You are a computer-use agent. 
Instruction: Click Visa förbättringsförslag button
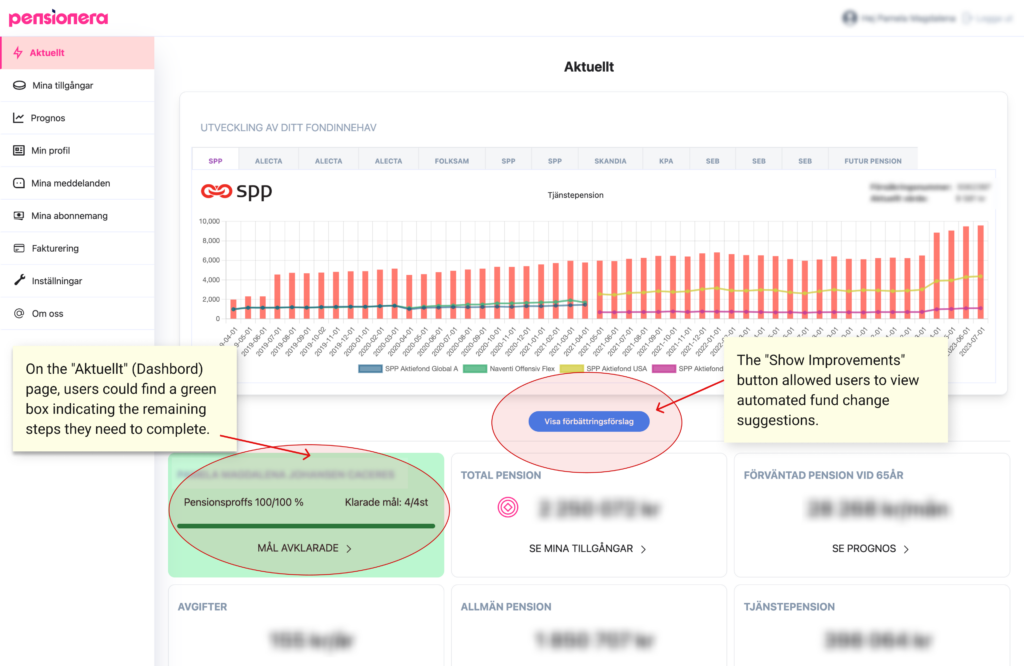589,421
